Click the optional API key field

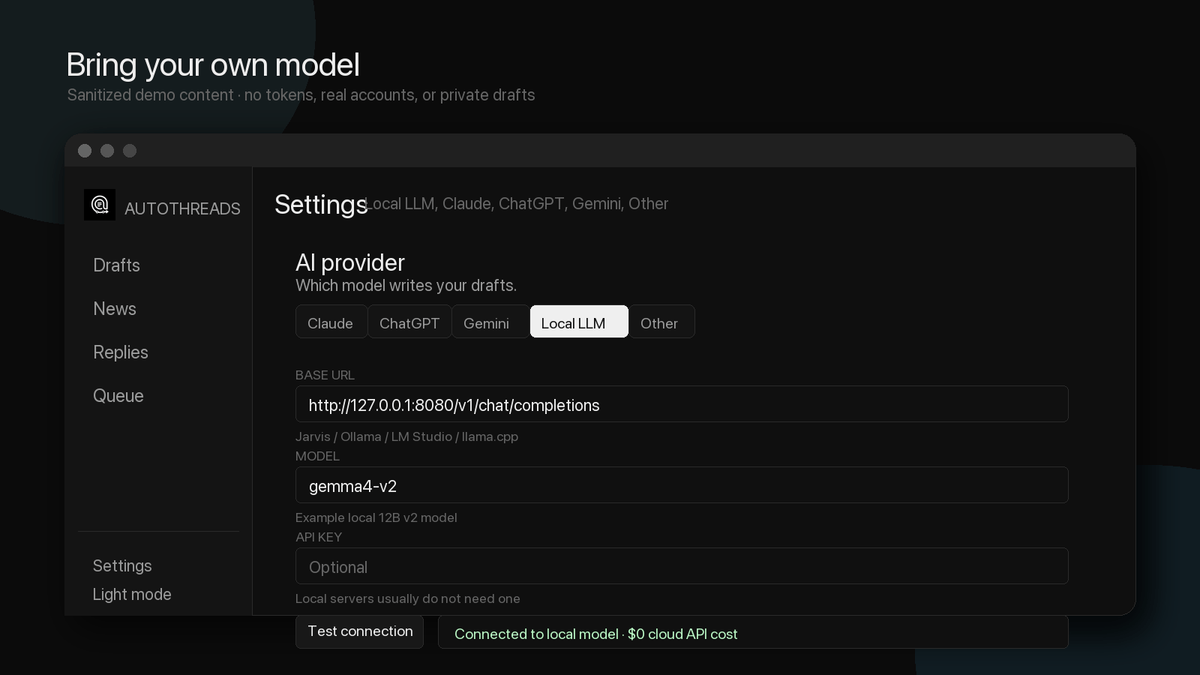[682, 566]
